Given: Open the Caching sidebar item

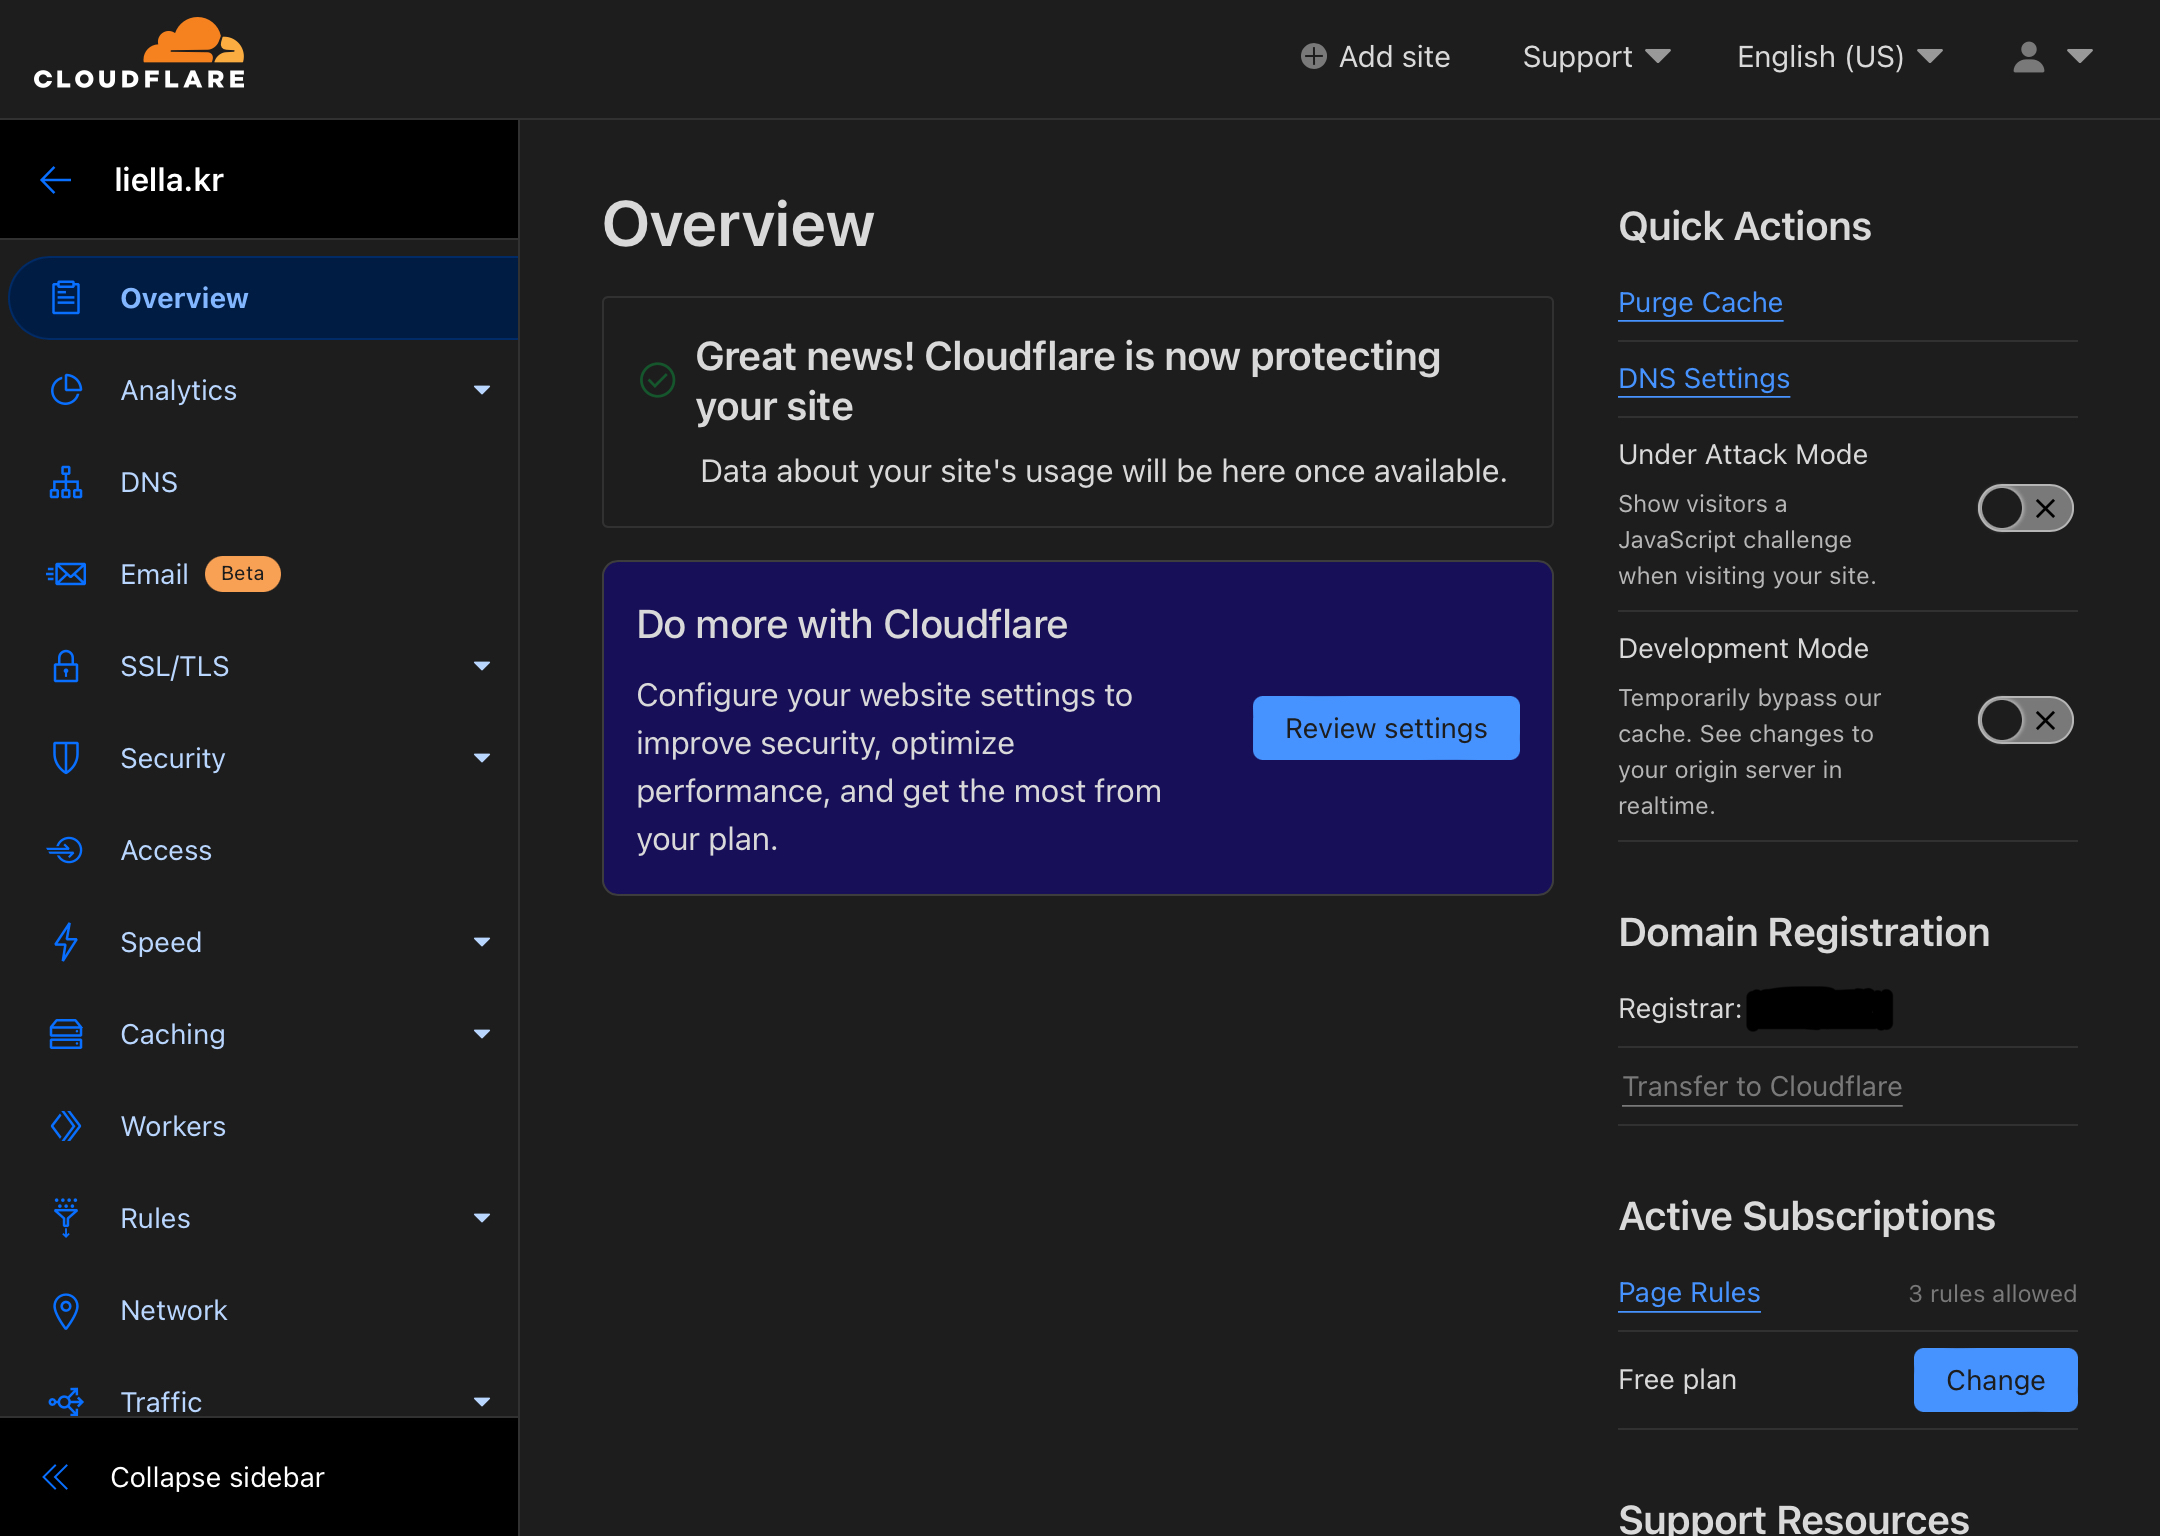Looking at the screenshot, I should (173, 1034).
